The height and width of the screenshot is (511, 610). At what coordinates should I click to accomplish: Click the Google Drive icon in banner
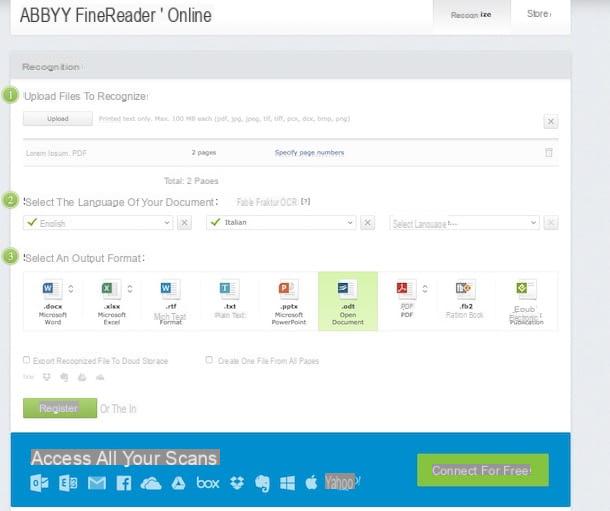[178, 483]
